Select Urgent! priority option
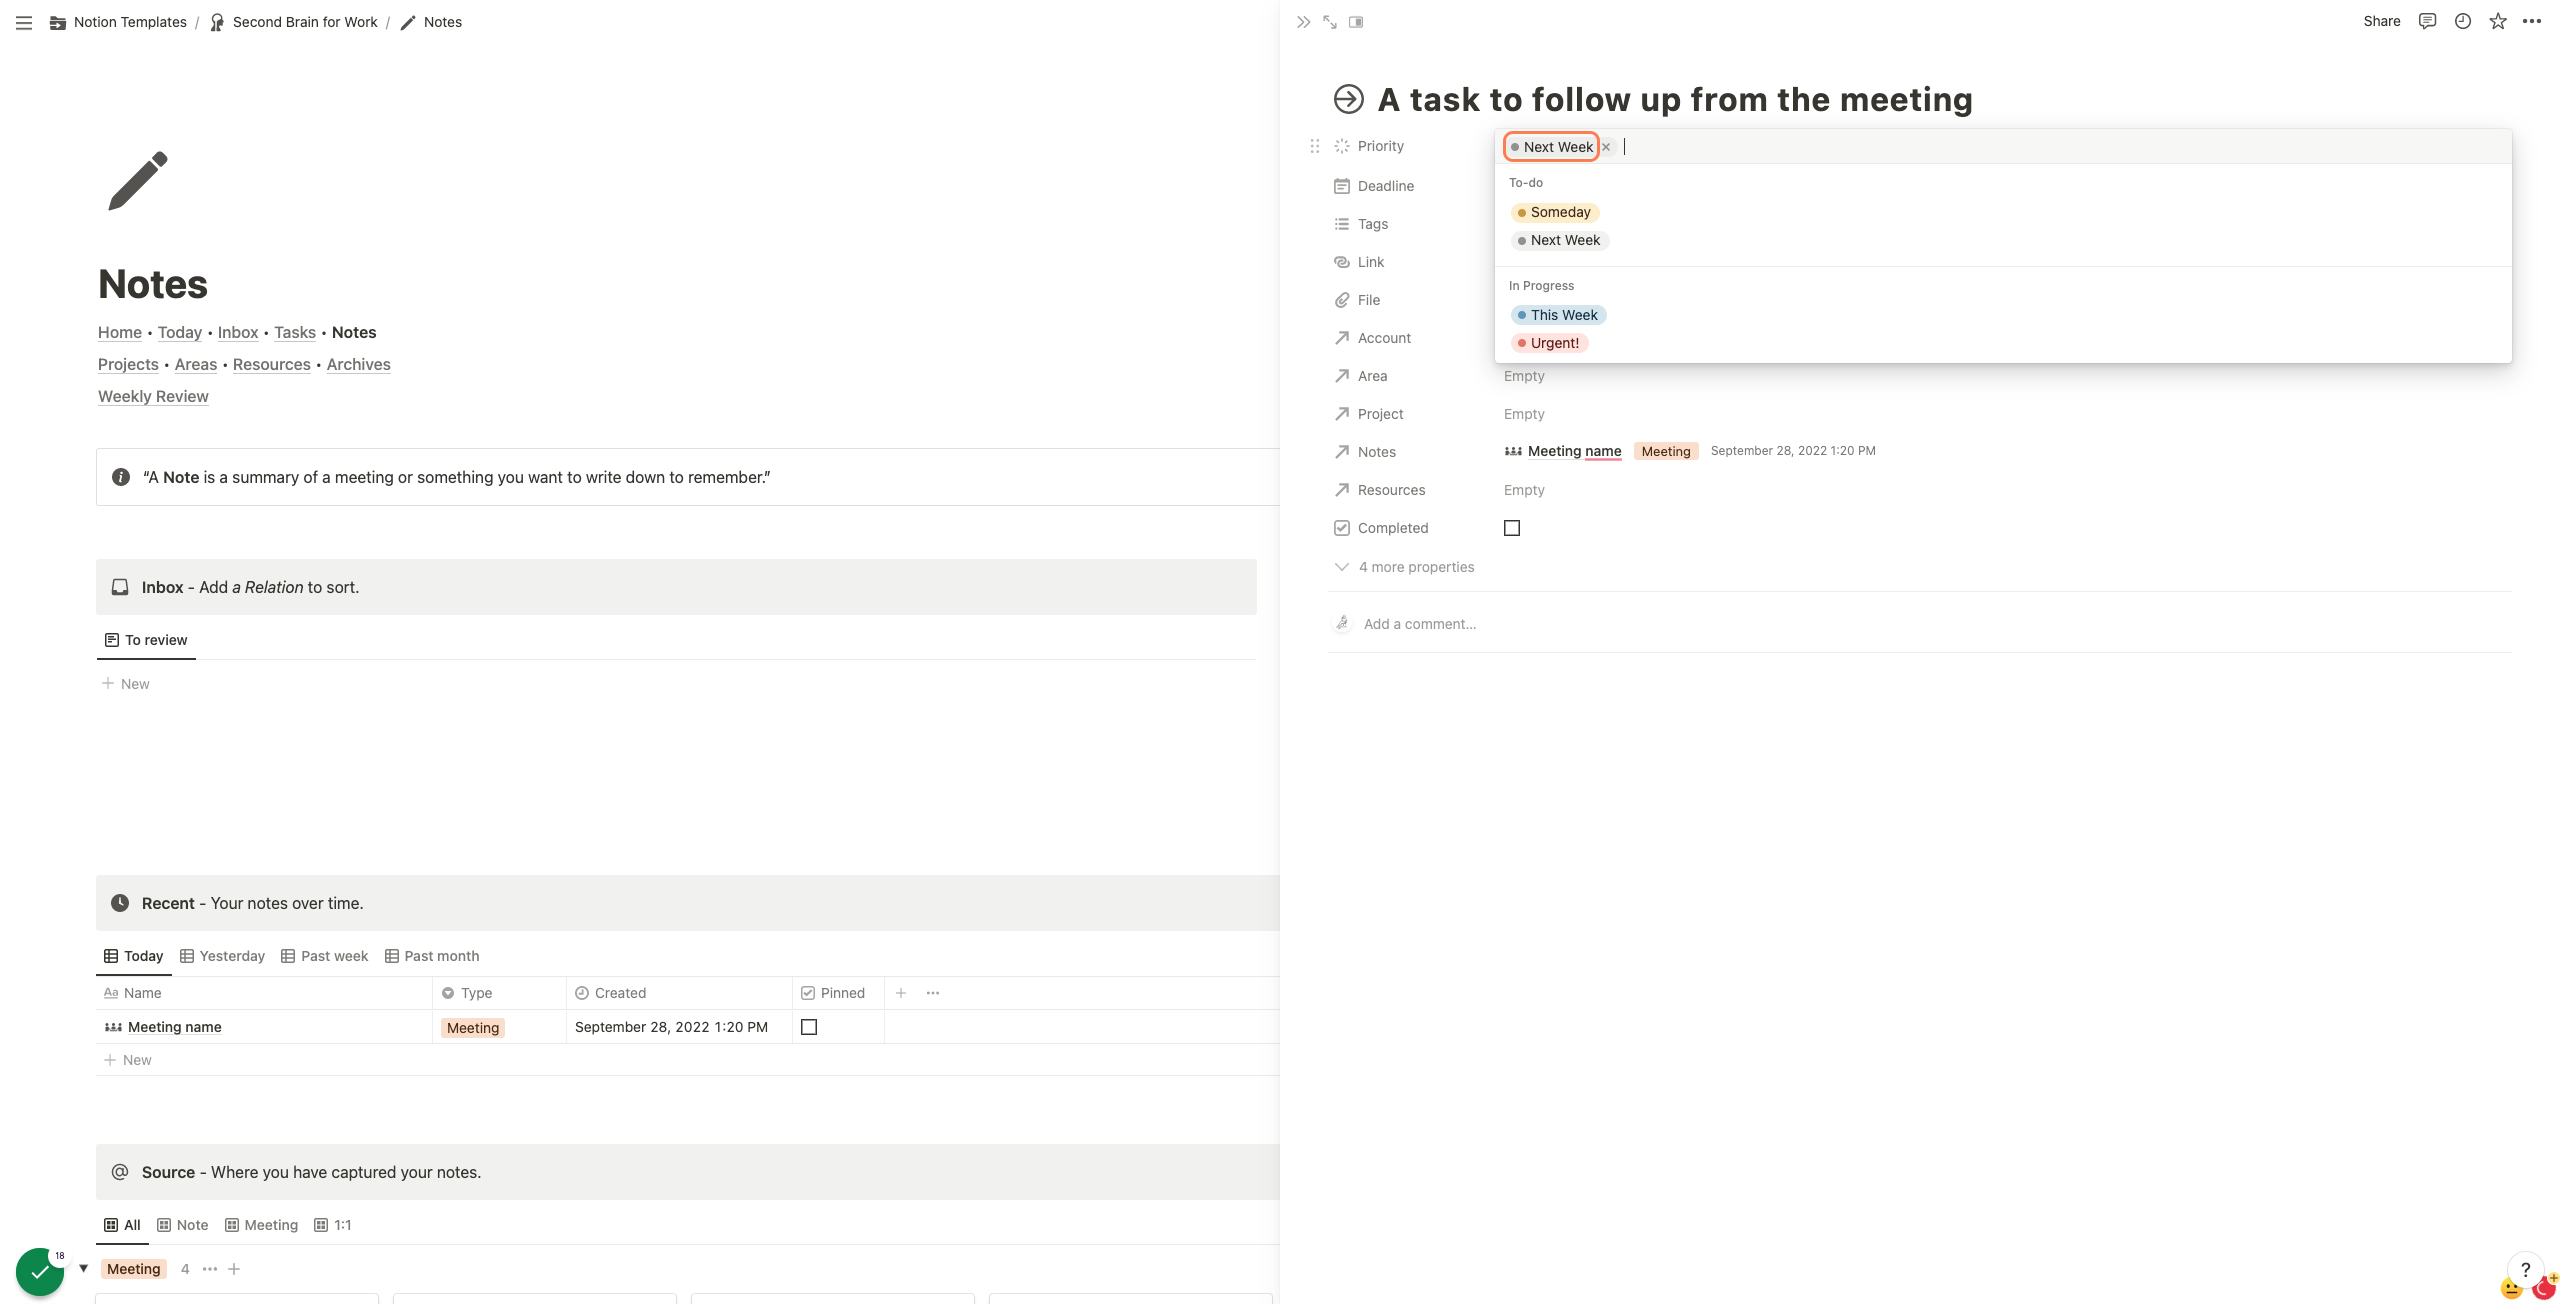Screen dimensions: 2560x1304 [x=1549, y=343]
